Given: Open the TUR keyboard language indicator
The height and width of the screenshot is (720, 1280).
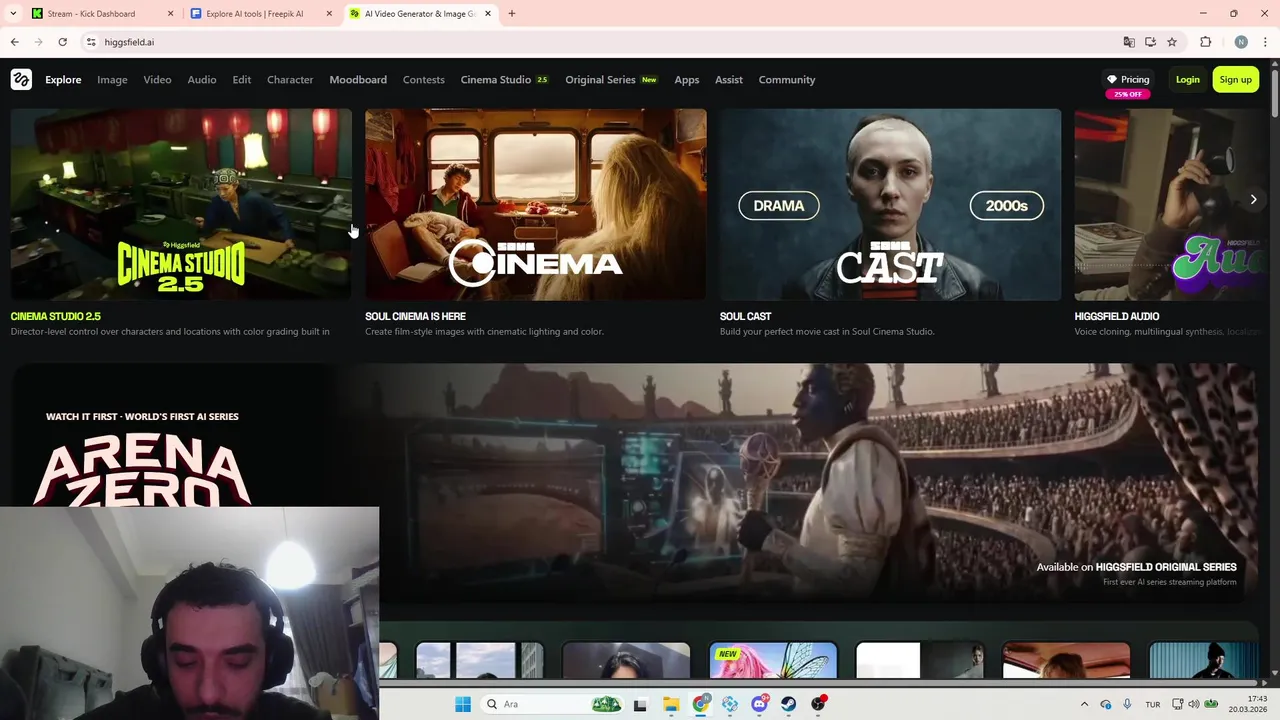Looking at the screenshot, I should 1153,704.
